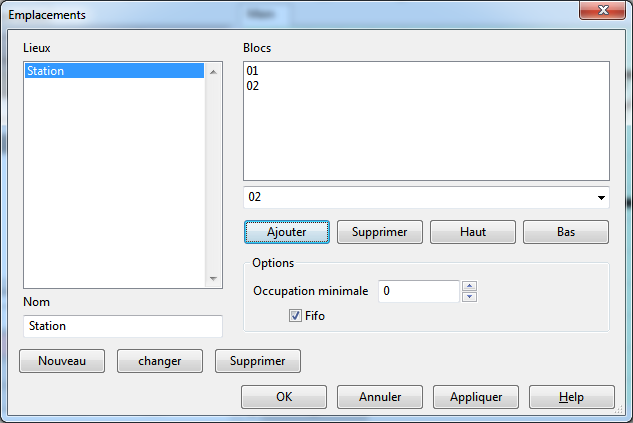Click into the Nom text field

click(x=122, y=326)
